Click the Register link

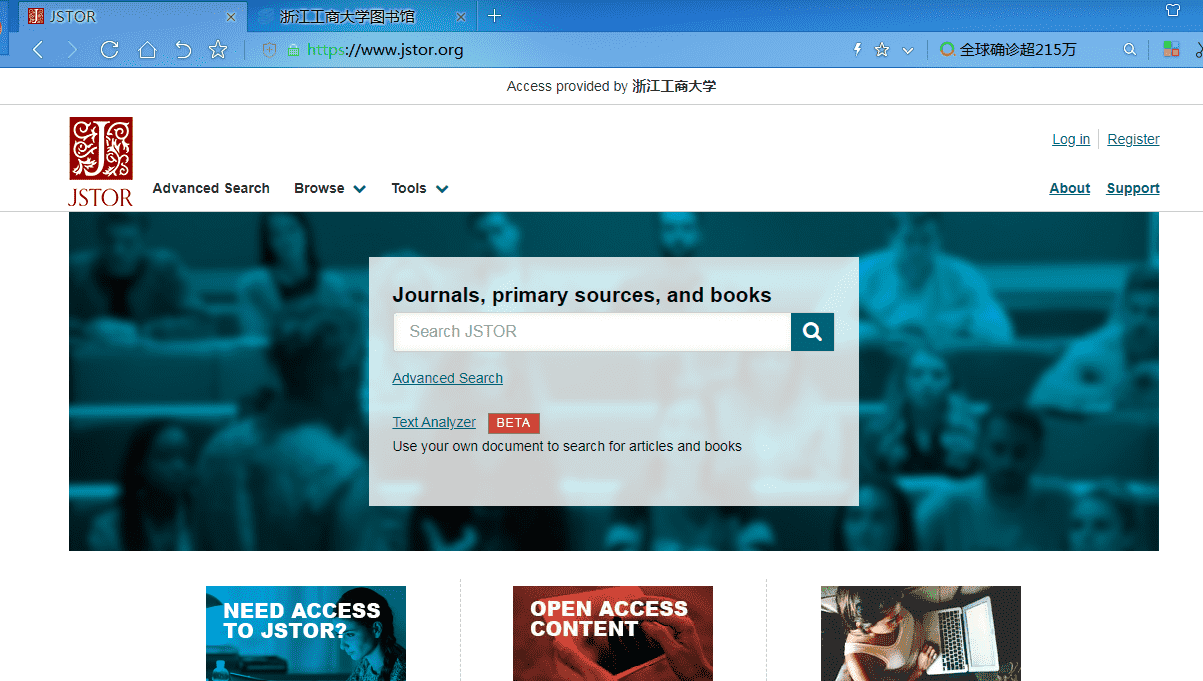tap(1133, 139)
